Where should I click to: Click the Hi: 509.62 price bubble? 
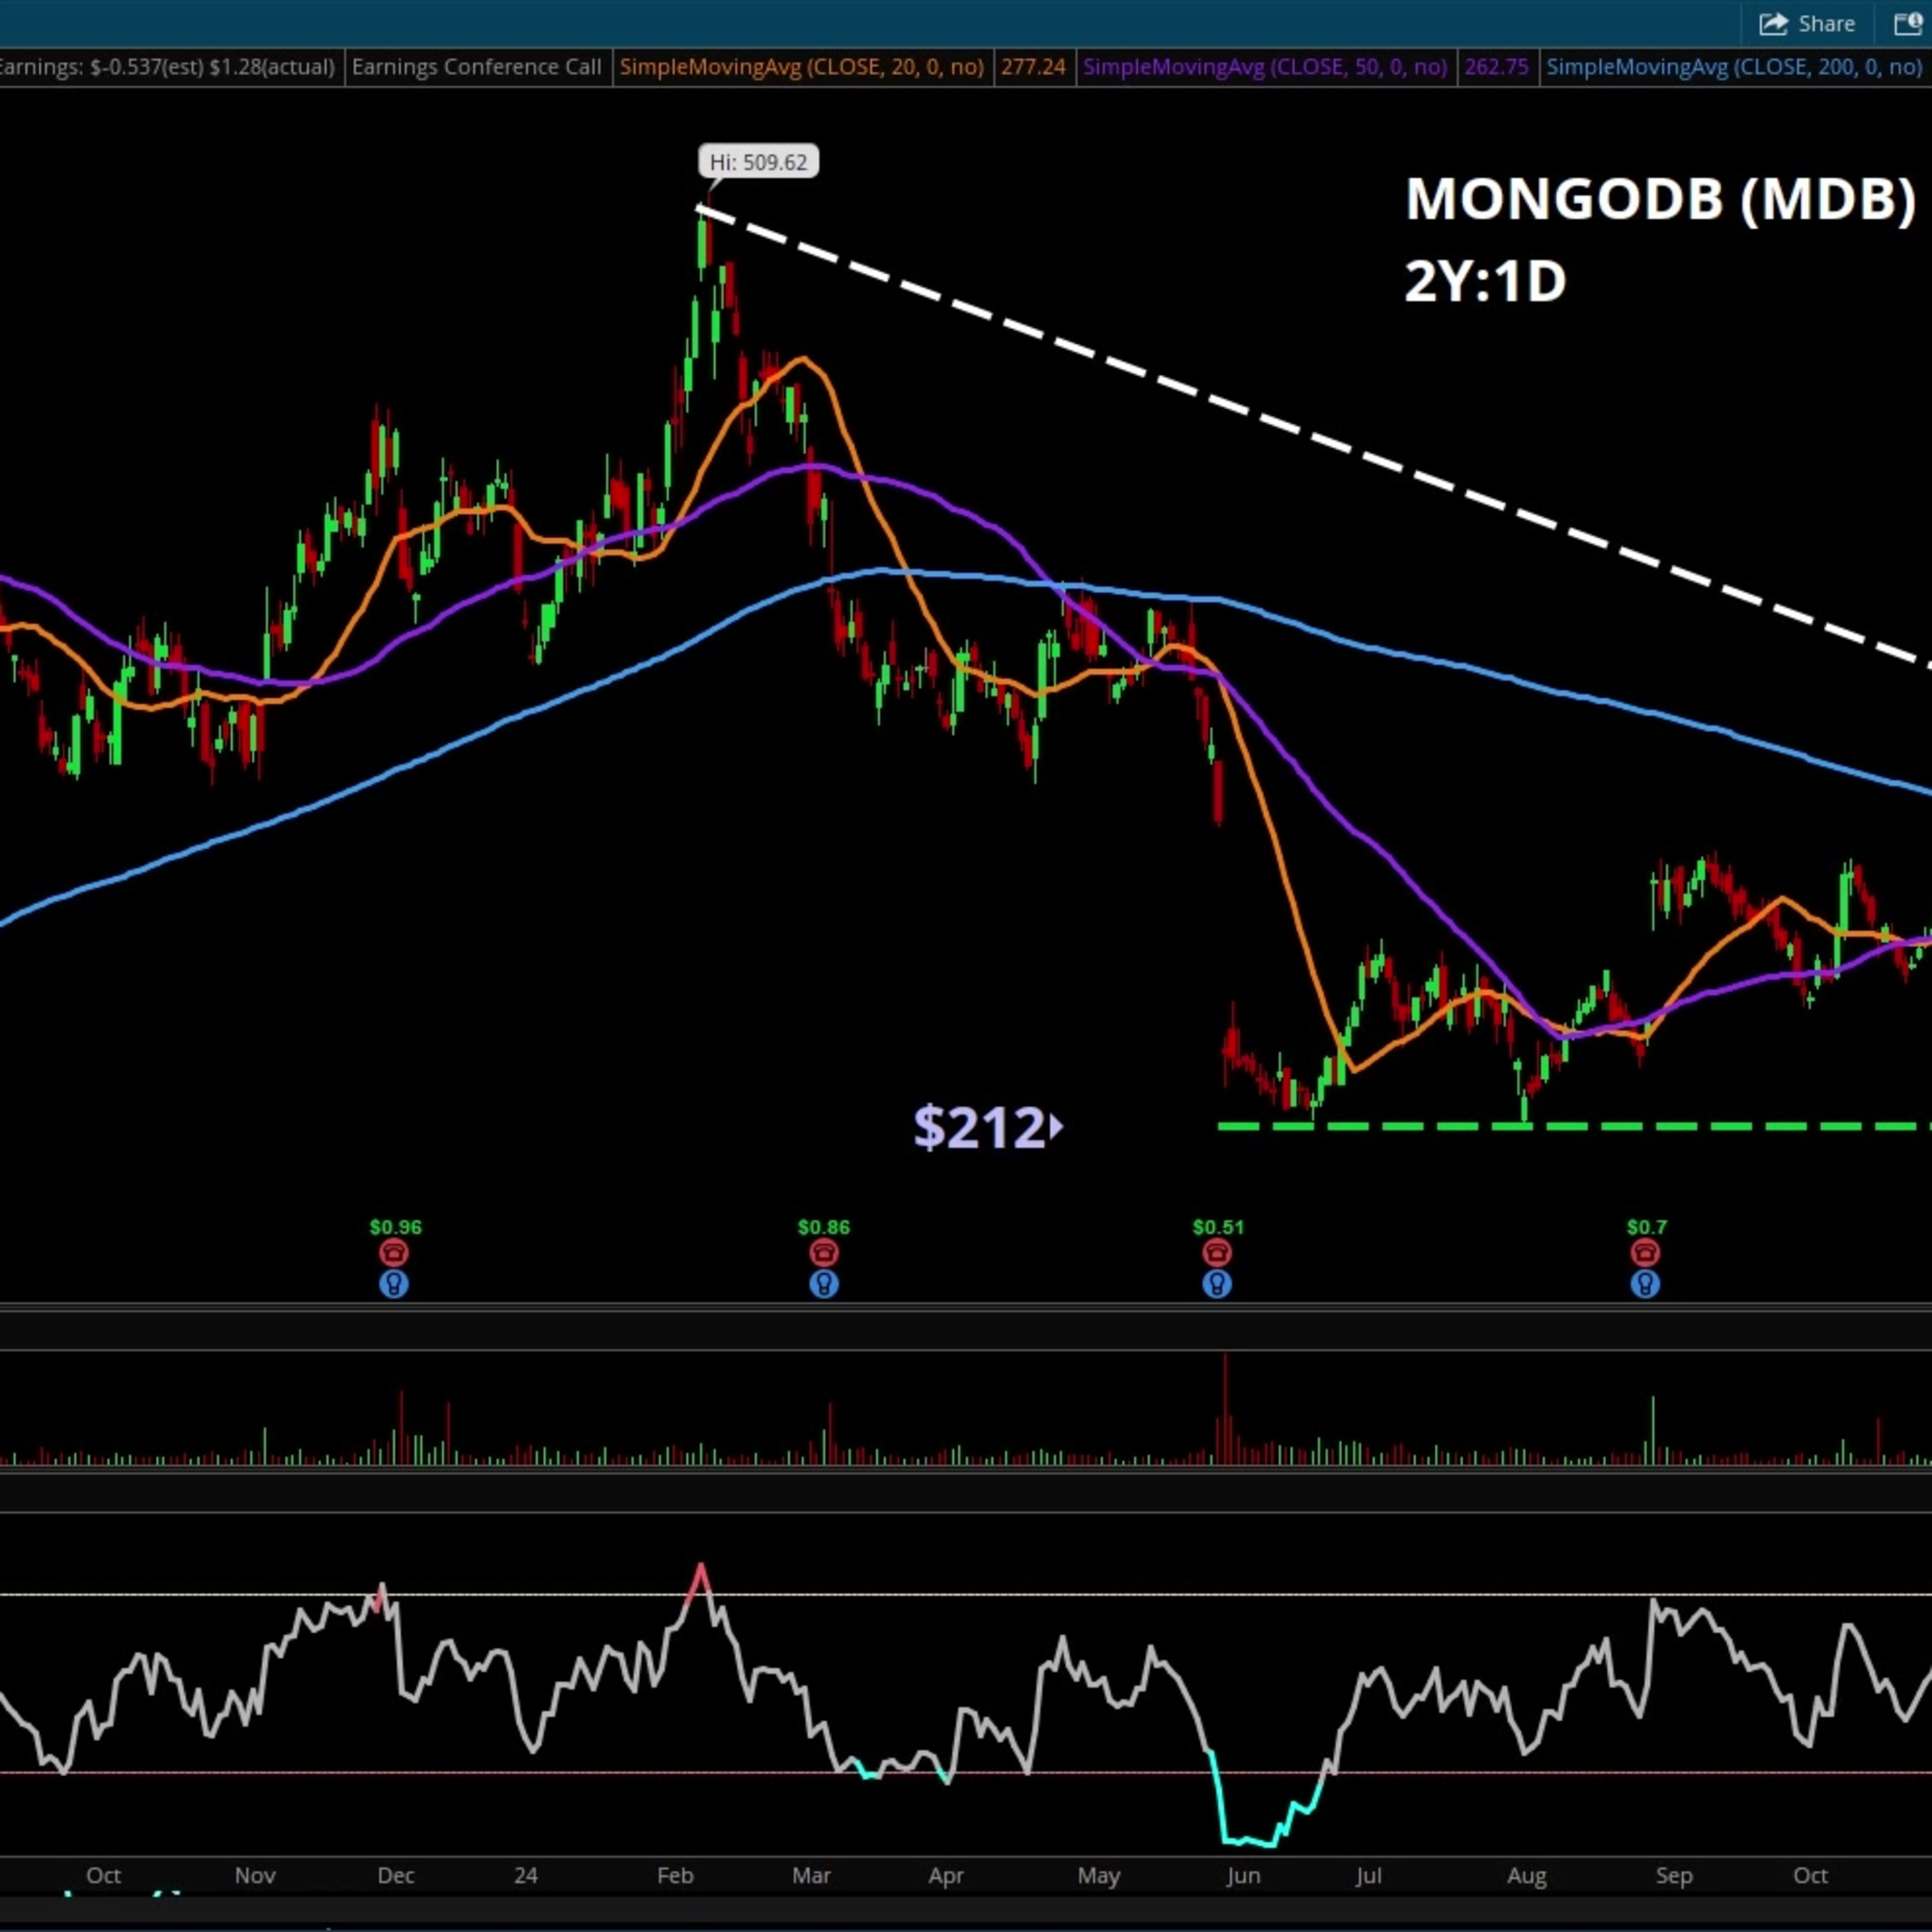coord(758,162)
